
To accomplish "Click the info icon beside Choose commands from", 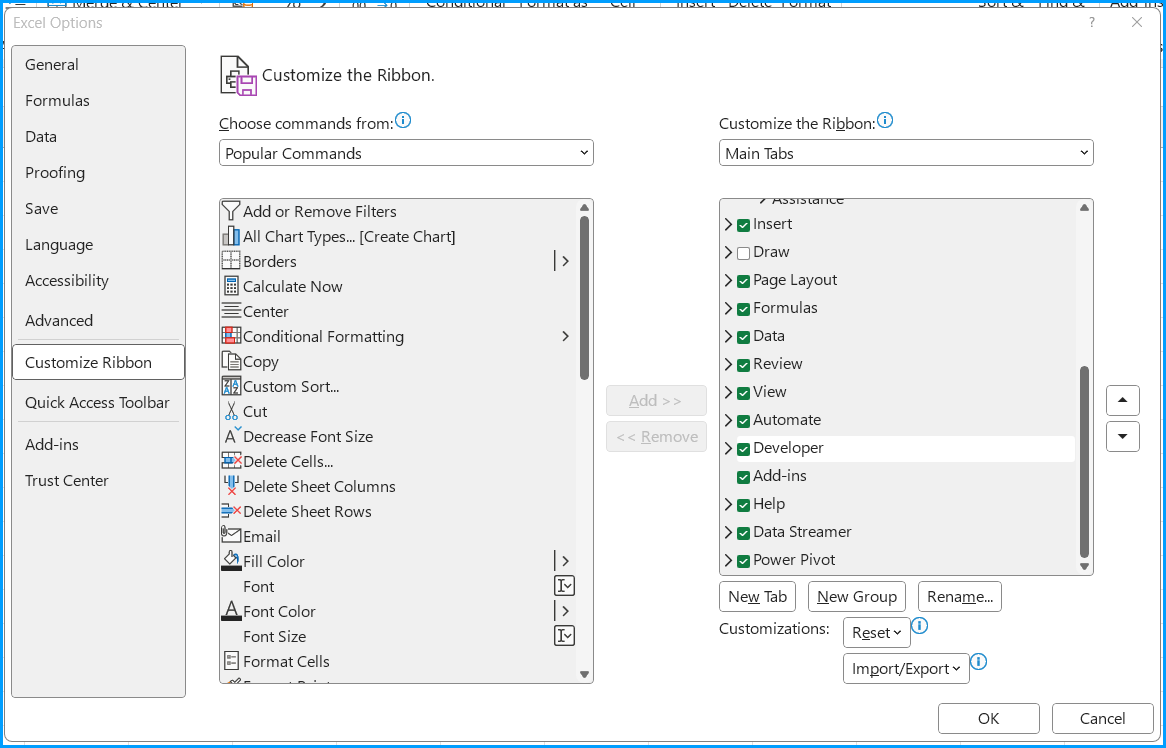I will pos(403,119).
